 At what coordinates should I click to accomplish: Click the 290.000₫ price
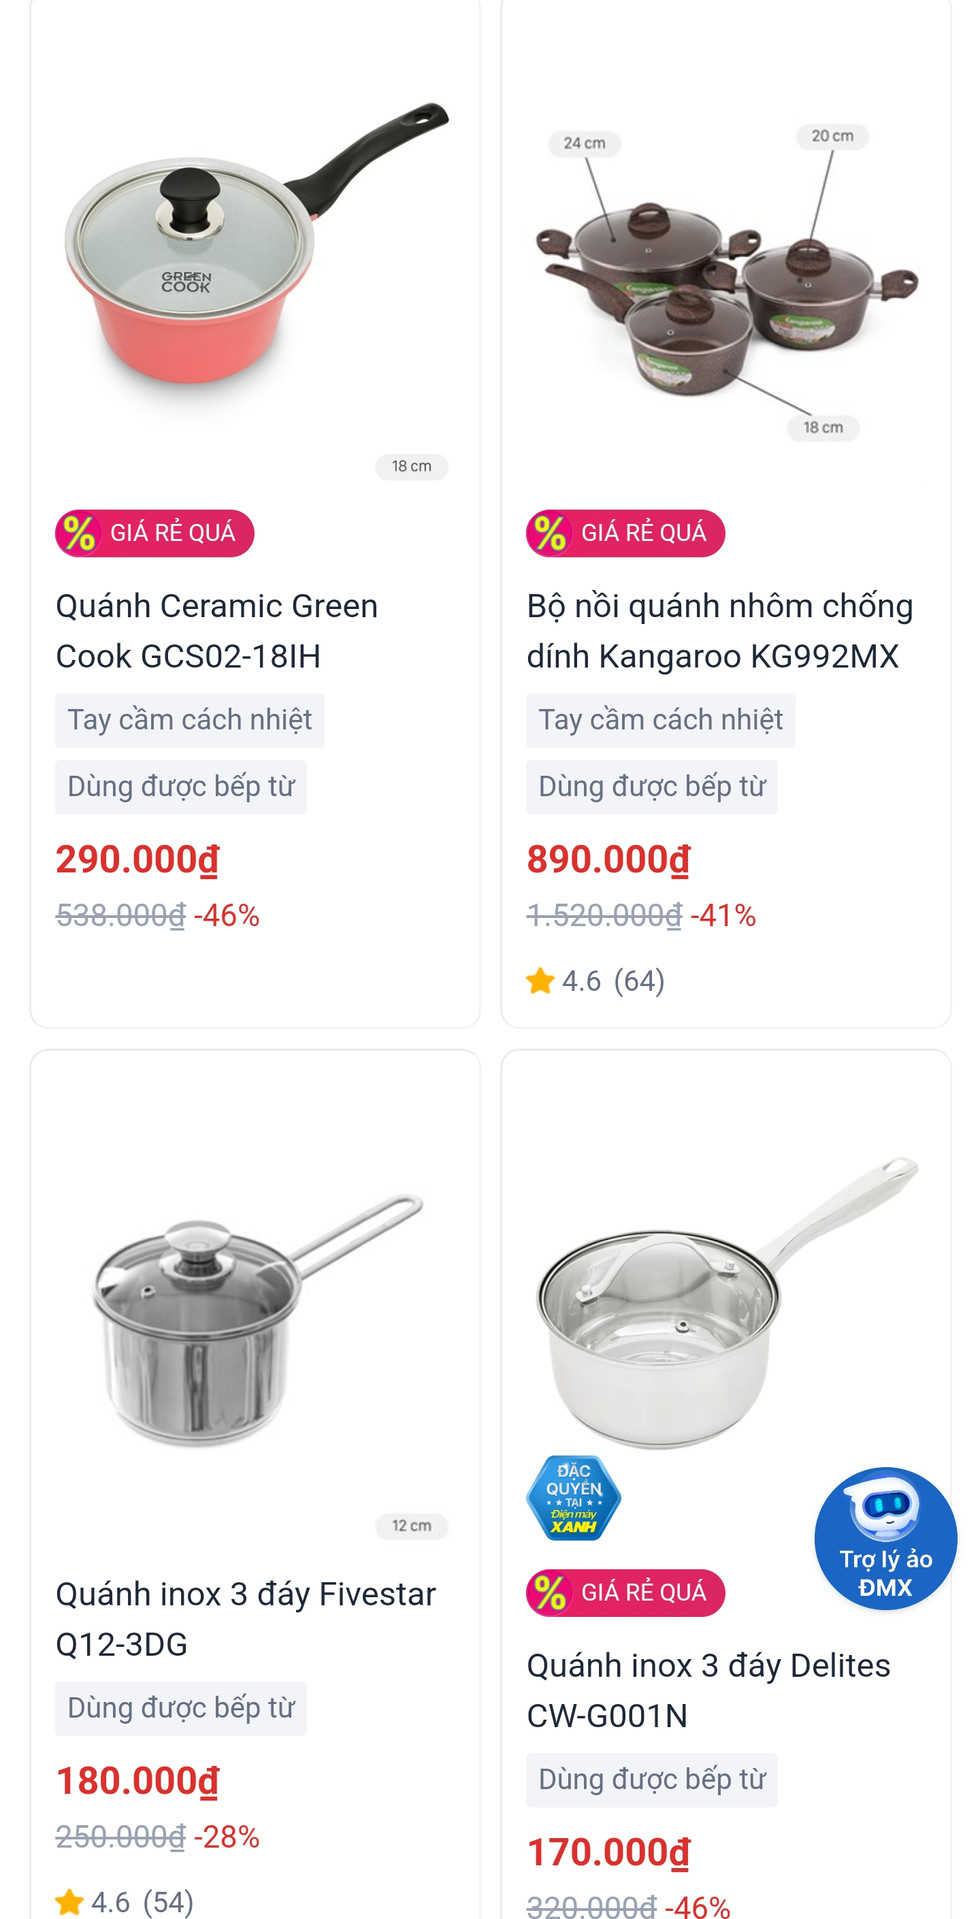137,860
